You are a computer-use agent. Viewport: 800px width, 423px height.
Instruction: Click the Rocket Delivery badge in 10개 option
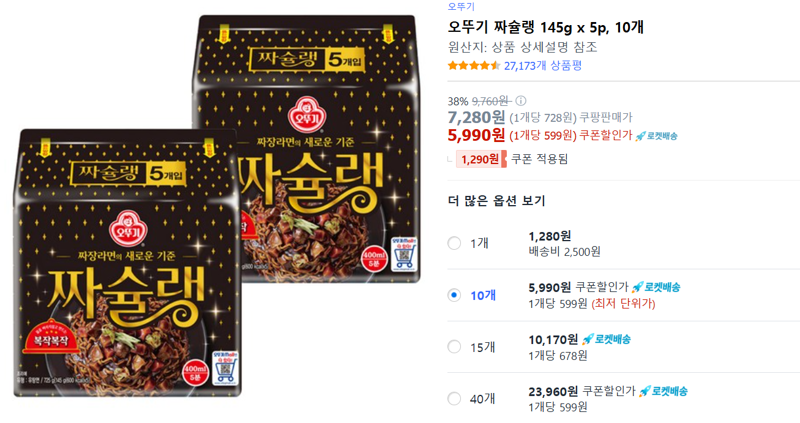click(656, 287)
